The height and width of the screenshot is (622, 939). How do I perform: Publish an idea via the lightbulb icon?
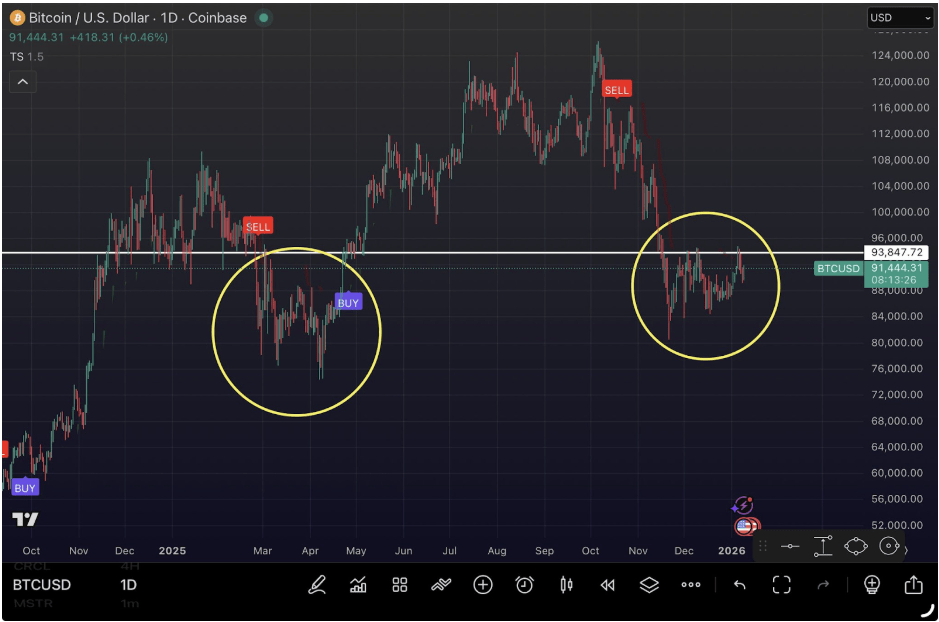872,585
